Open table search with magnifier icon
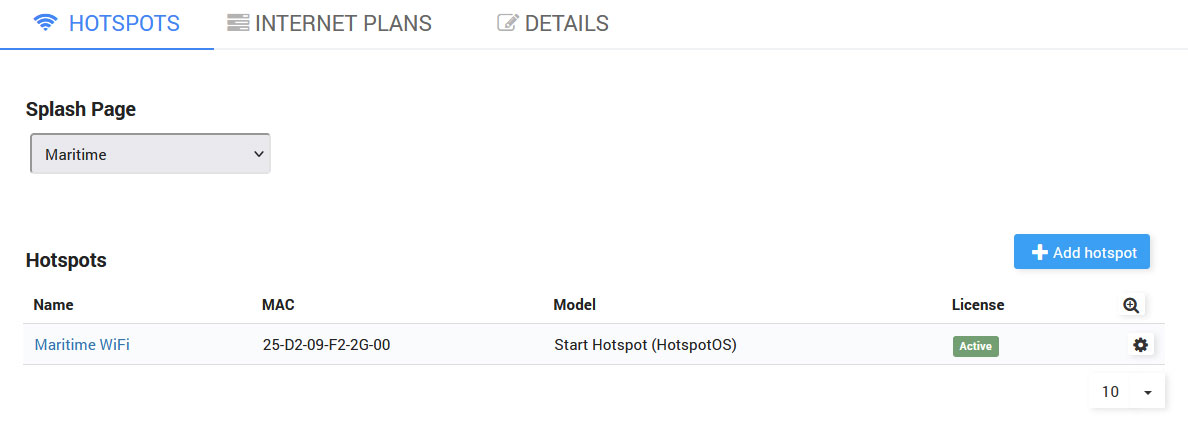 (x=1131, y=306)
